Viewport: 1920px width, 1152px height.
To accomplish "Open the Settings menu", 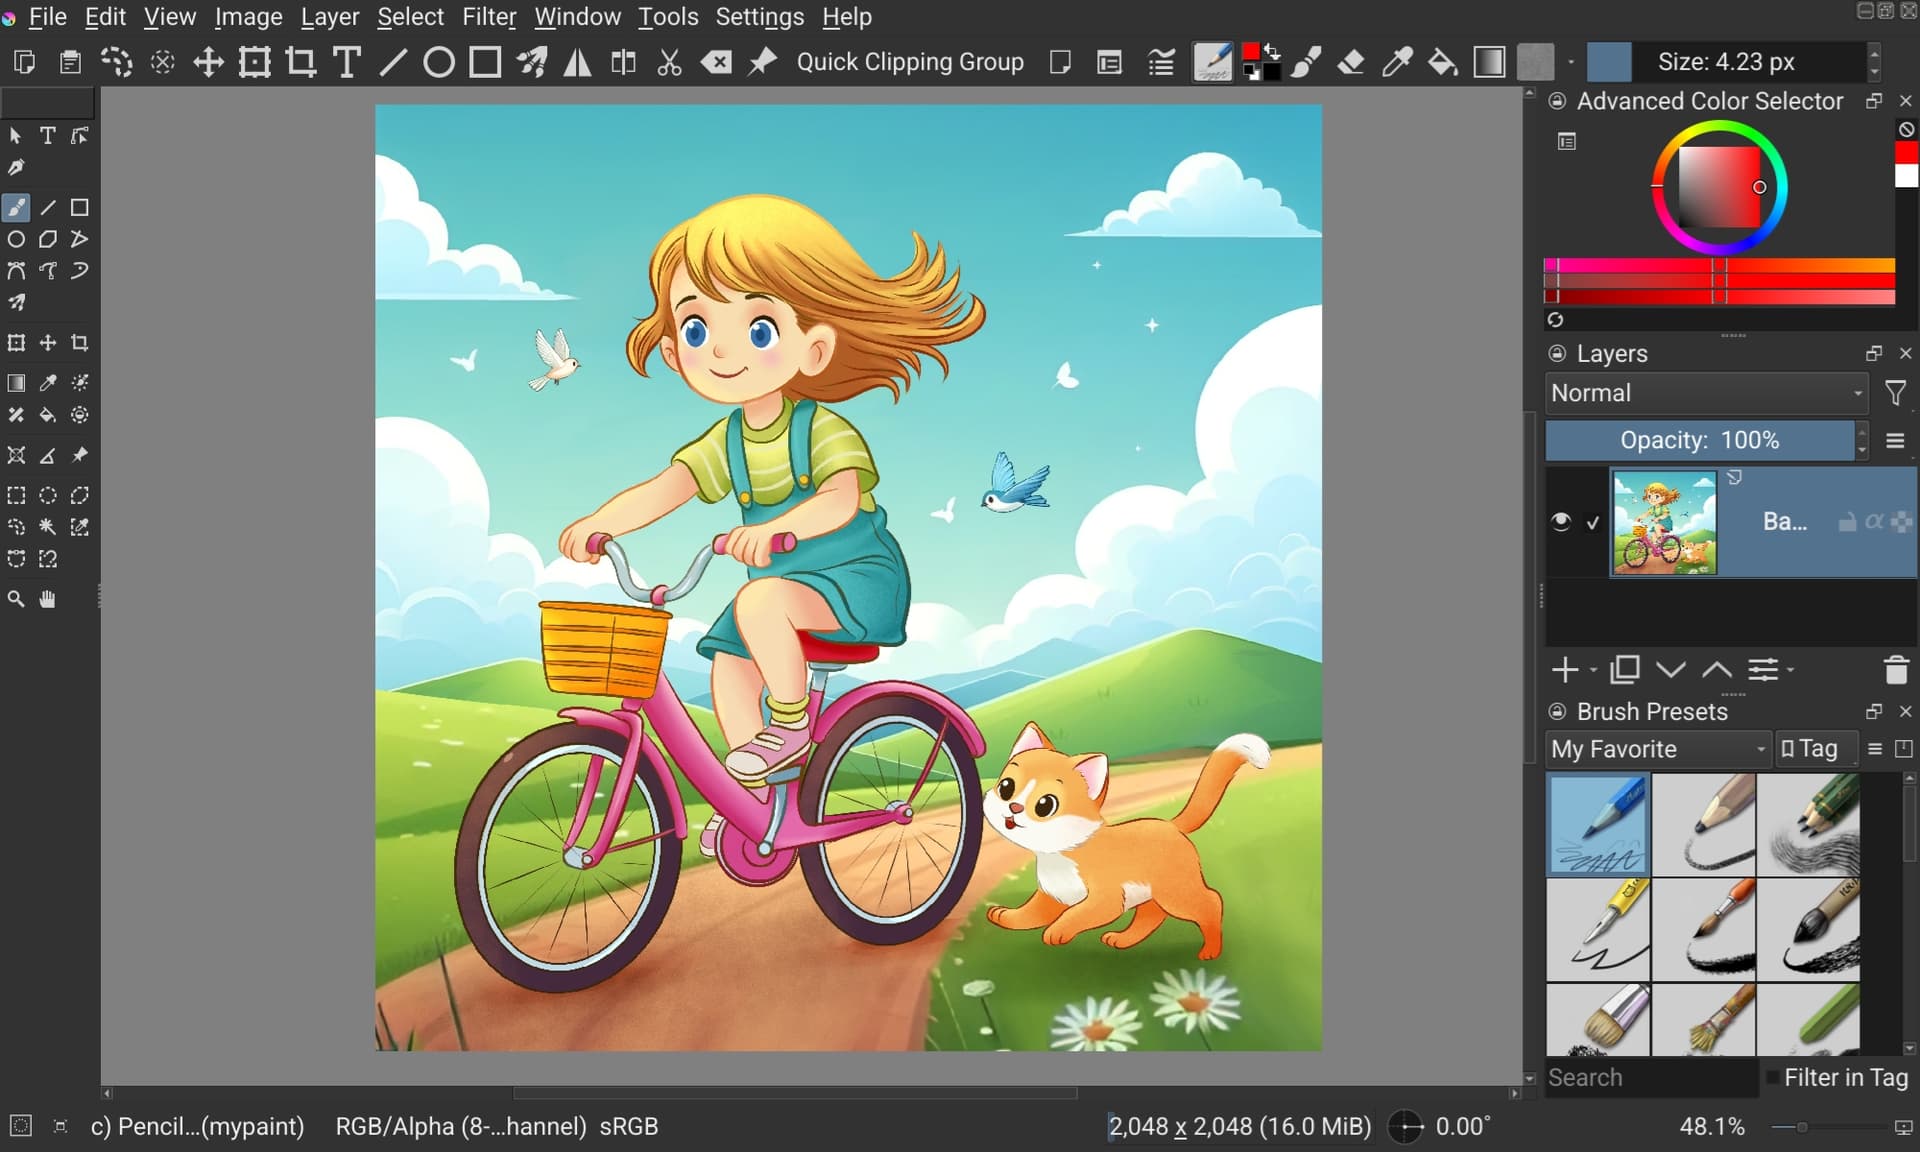I will click(x=759, y=17).
